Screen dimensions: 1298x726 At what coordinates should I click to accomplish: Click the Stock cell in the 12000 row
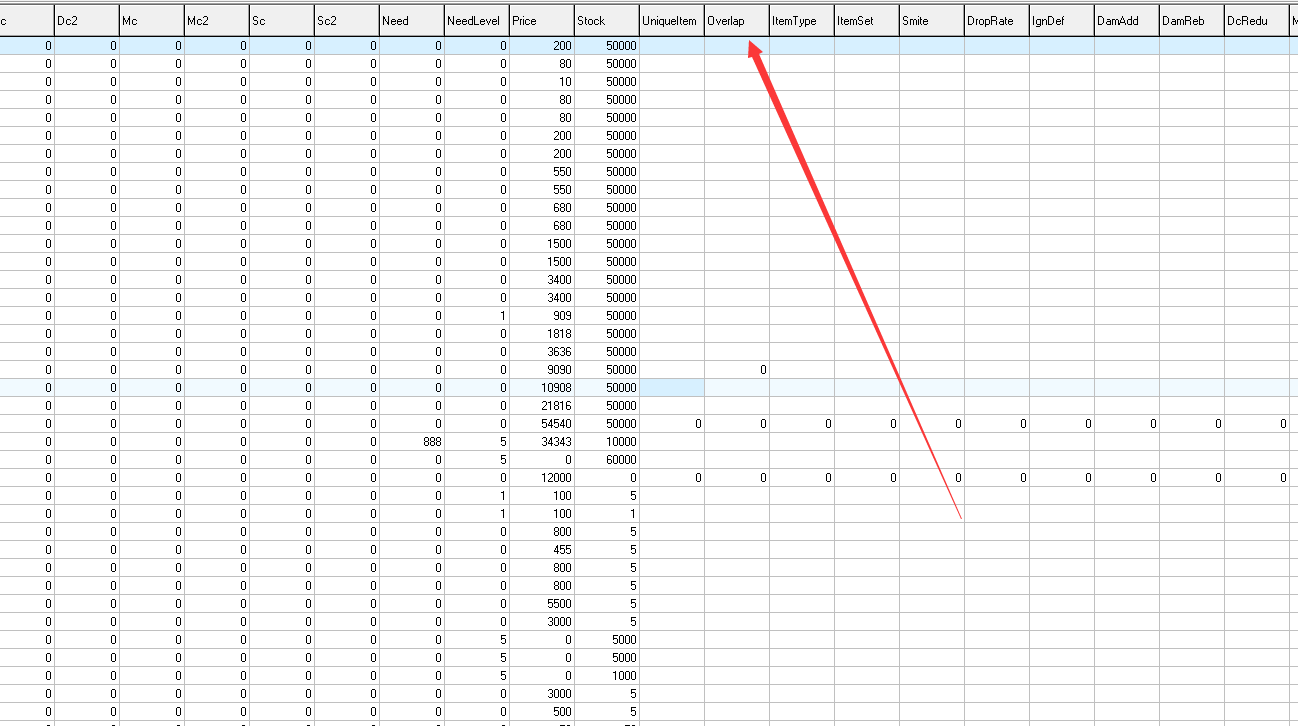click(607, 478)
